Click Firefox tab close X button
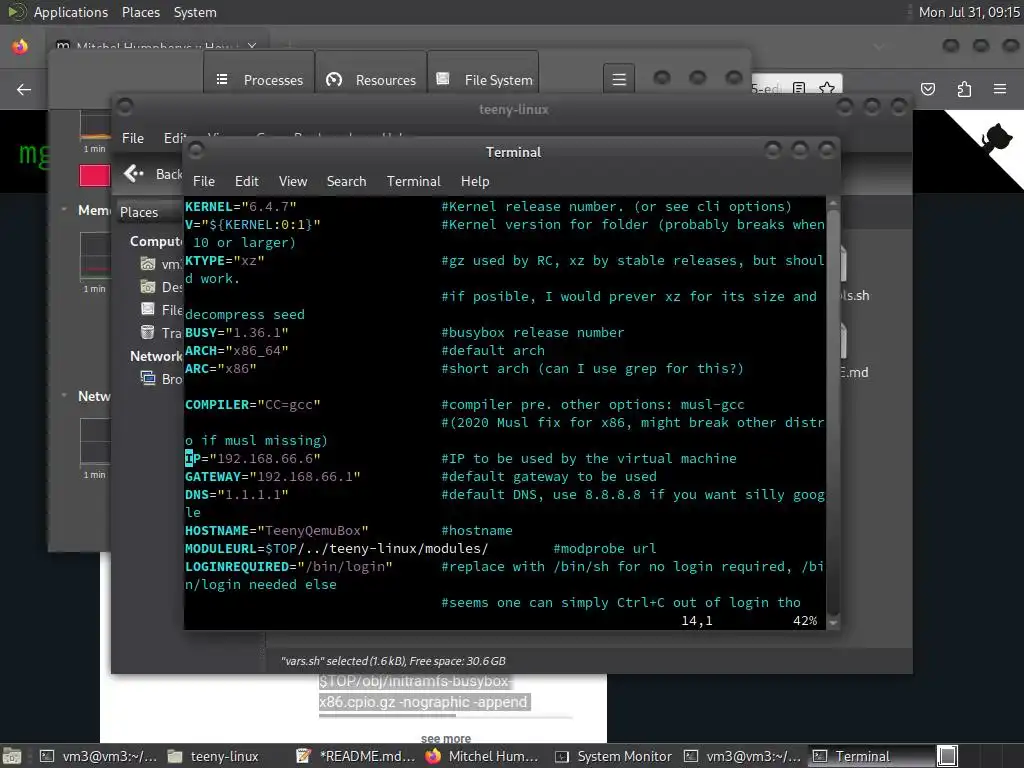Screen dimensions: 1024x768 coord(252,46)
